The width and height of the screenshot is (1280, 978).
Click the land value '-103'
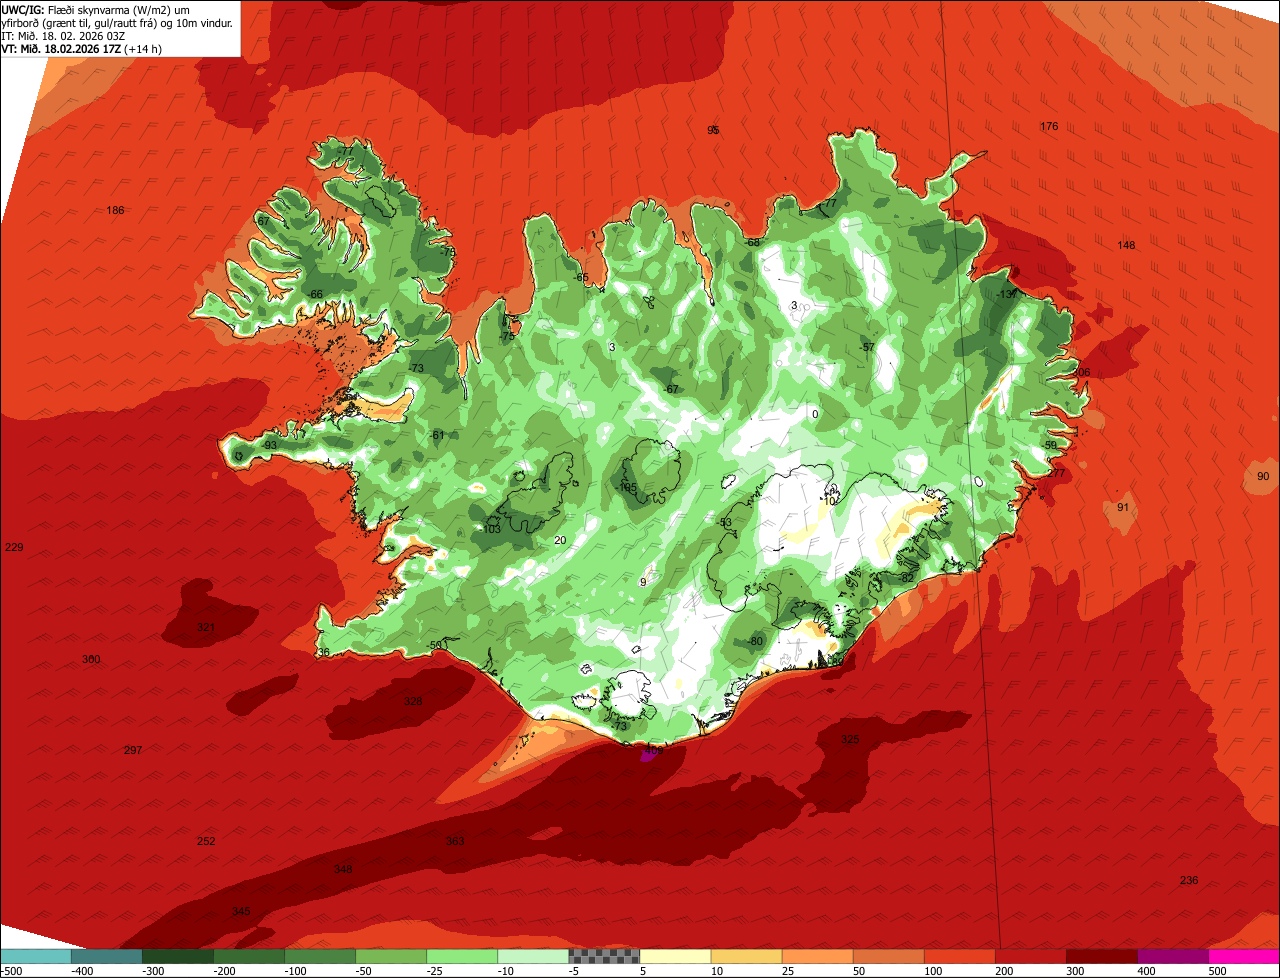coord(491,529)
